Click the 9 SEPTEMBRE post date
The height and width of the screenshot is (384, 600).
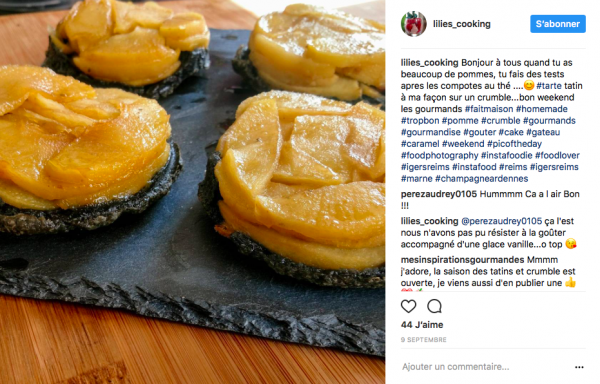click(x=423, y=340)
